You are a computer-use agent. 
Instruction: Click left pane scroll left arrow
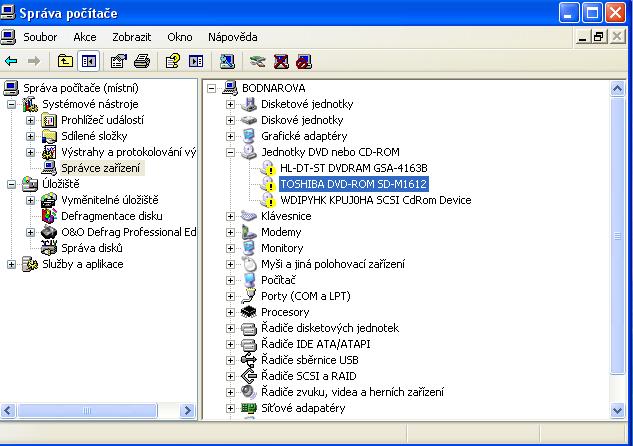pos(8,410)
